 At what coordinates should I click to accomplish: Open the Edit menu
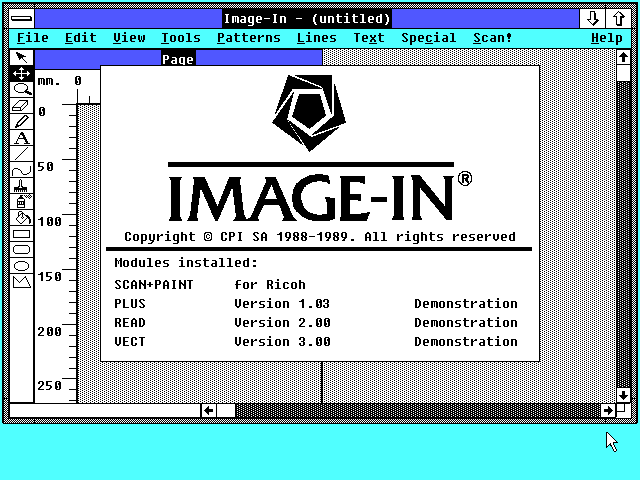click(81, 38)
